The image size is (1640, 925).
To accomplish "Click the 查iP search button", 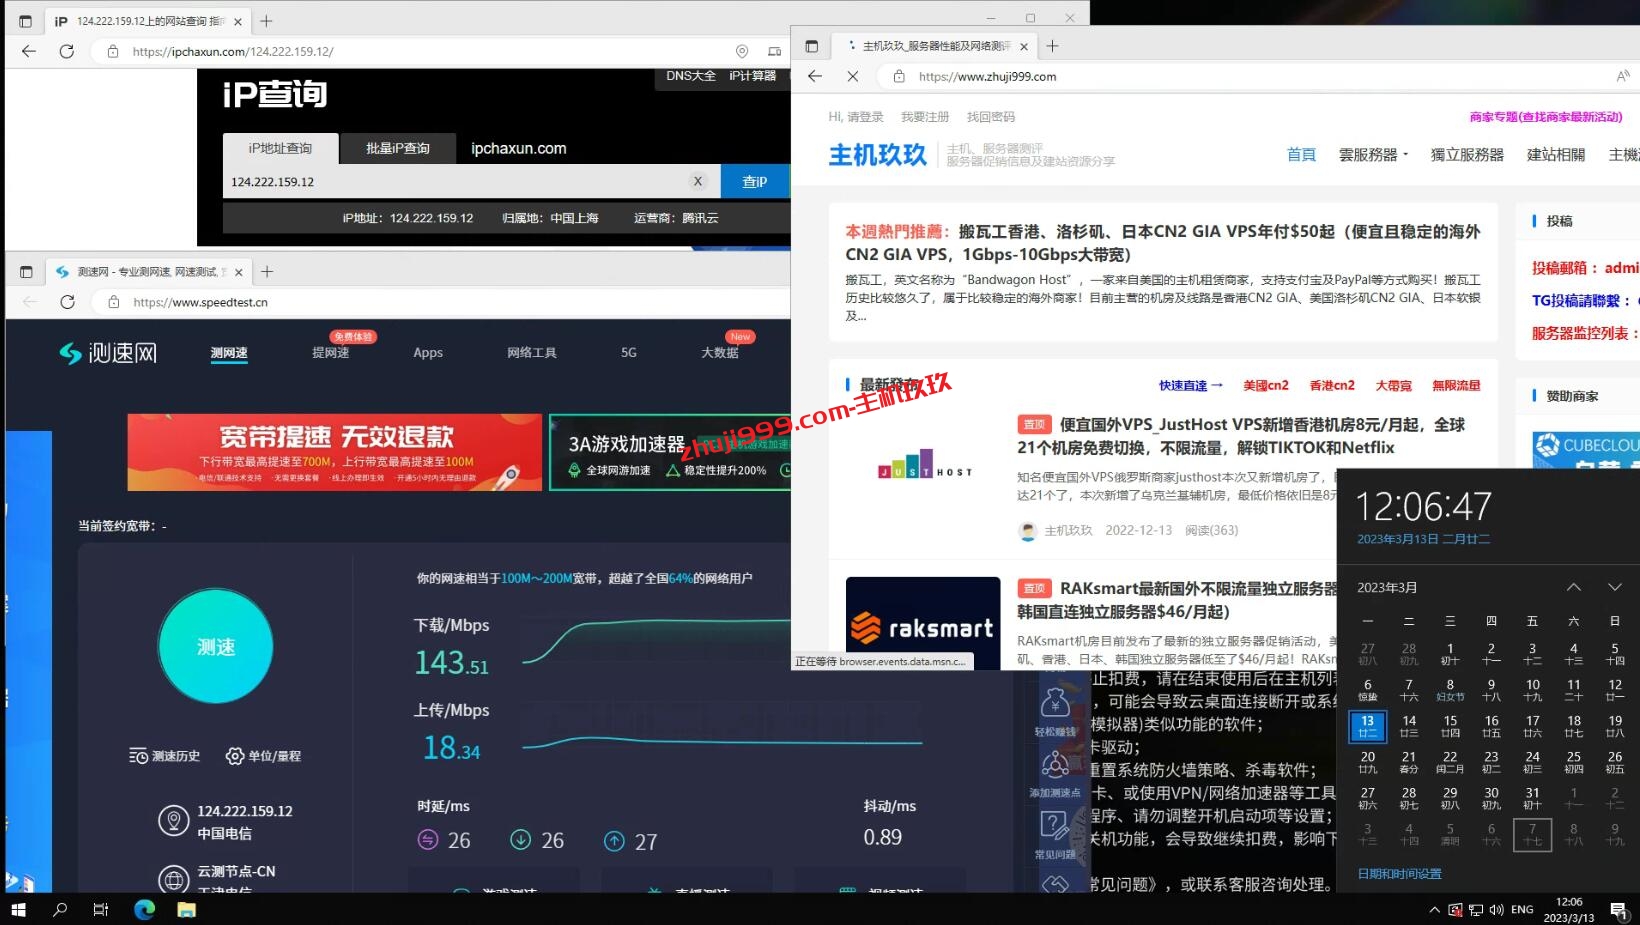I will pyautogui.click(x=755, y=181).
